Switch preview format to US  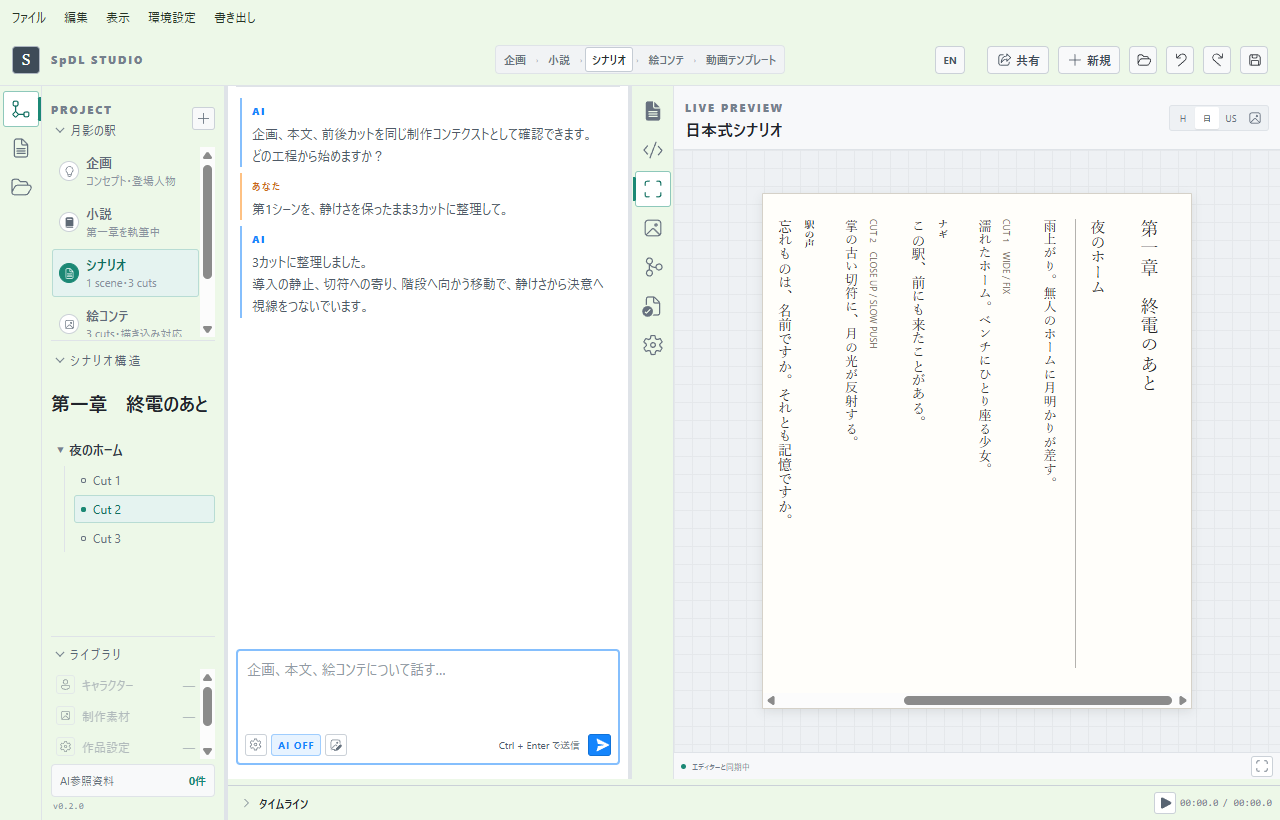[x=1231, y=118]
